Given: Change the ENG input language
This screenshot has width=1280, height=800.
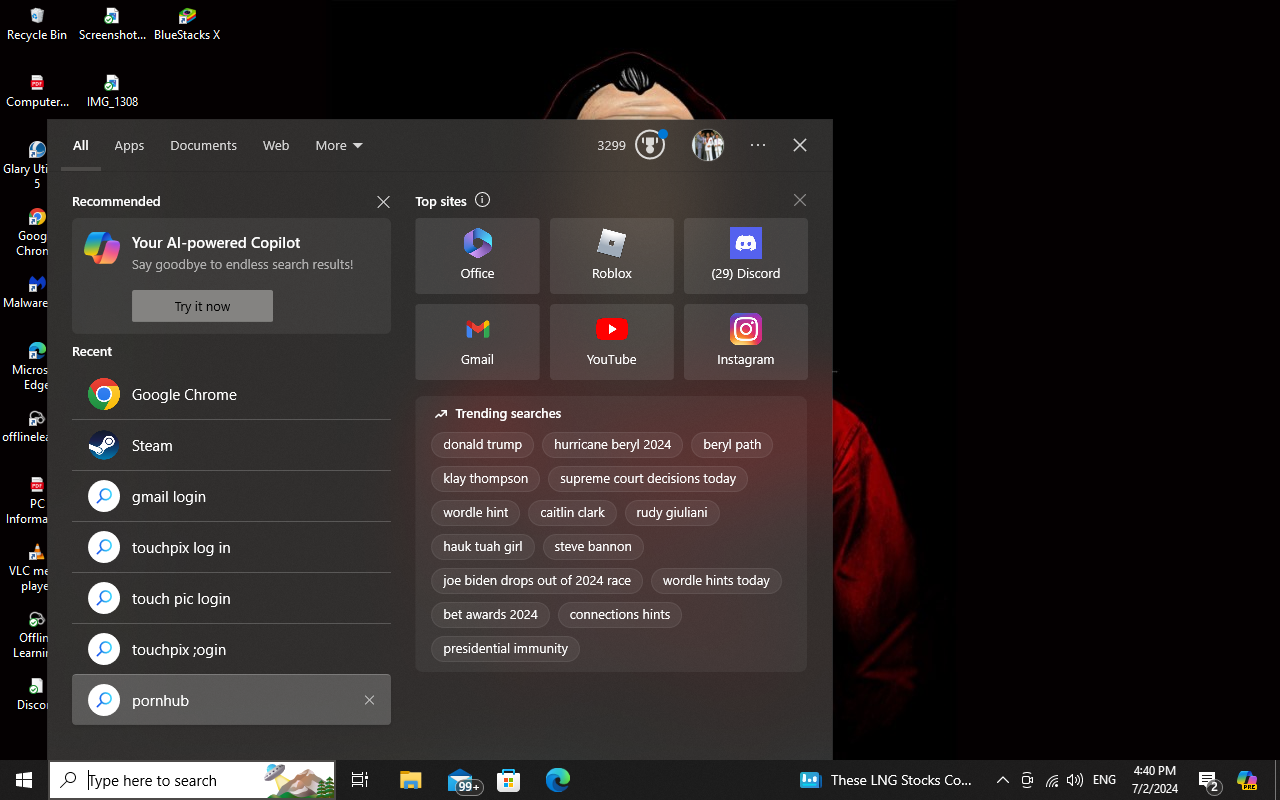Looking at the screenshot, I should 1104,780.
